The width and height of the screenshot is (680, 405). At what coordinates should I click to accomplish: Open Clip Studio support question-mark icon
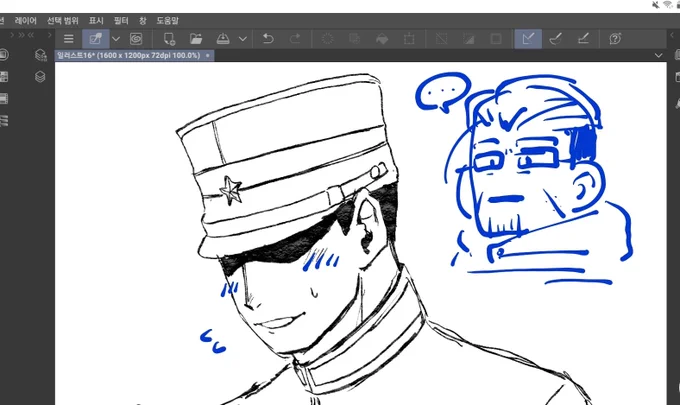[x=615, y=39]
